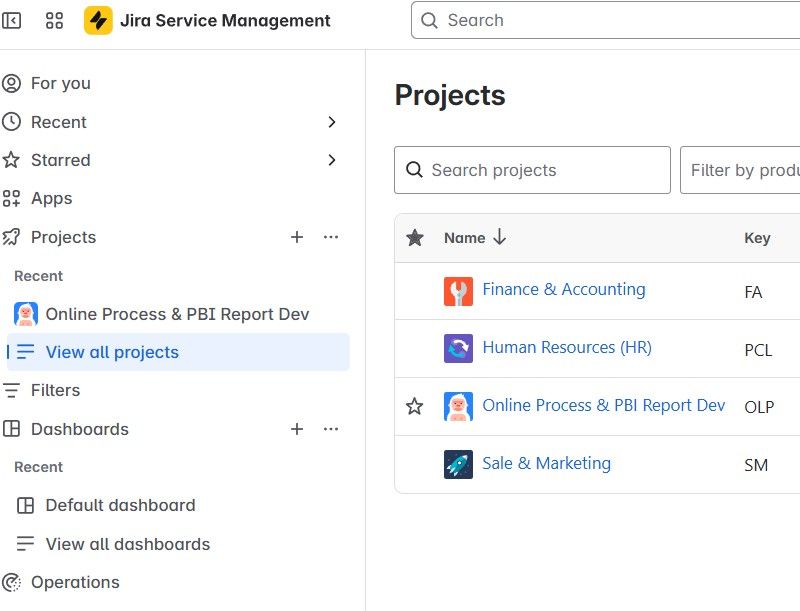This screenshot has height=611, width=800.
Task: Click the Projects page heading
Action: 450,95
